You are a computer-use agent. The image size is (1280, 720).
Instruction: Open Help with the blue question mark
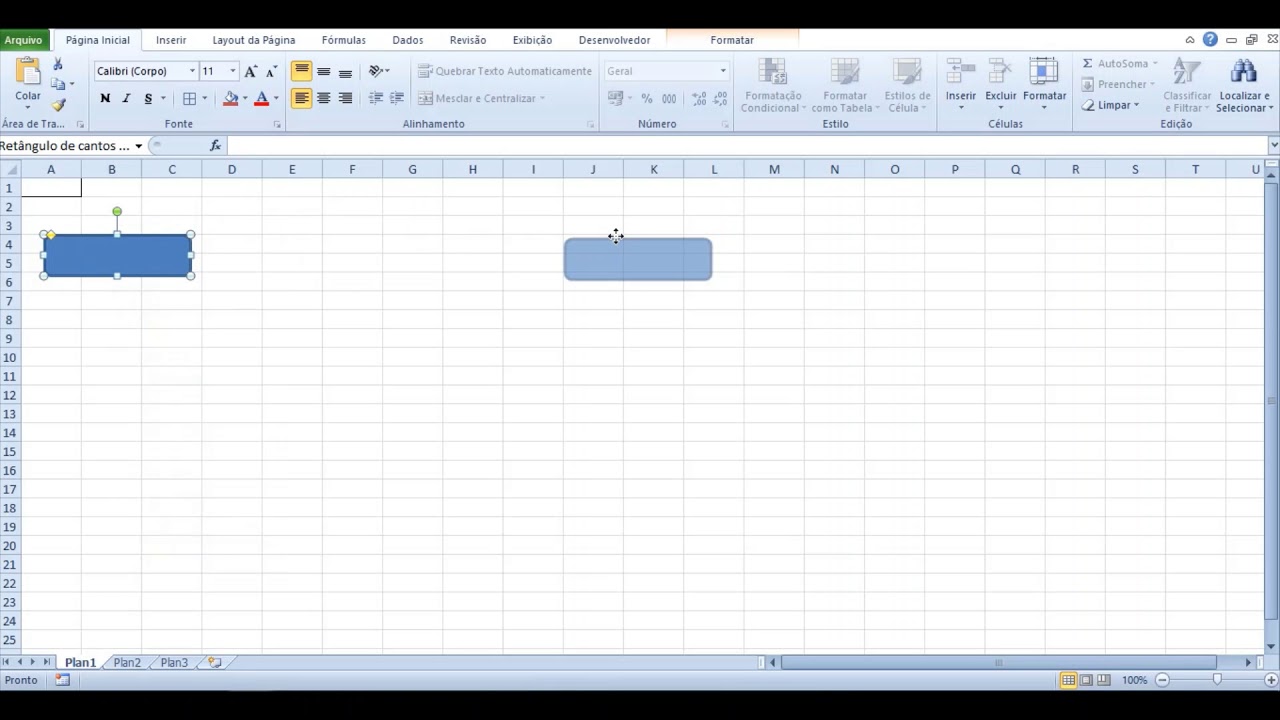[x=1210, y=40]
